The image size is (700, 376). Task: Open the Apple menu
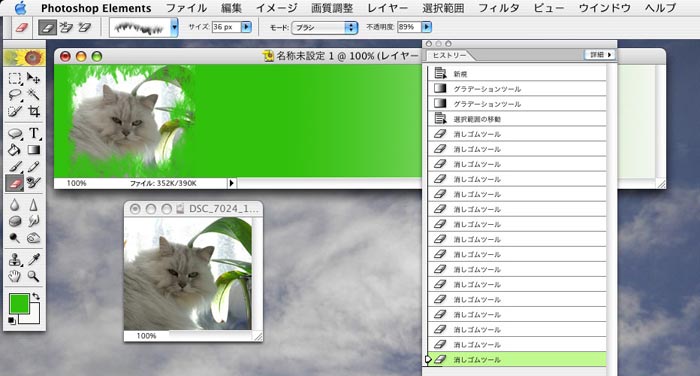[20, 8]
